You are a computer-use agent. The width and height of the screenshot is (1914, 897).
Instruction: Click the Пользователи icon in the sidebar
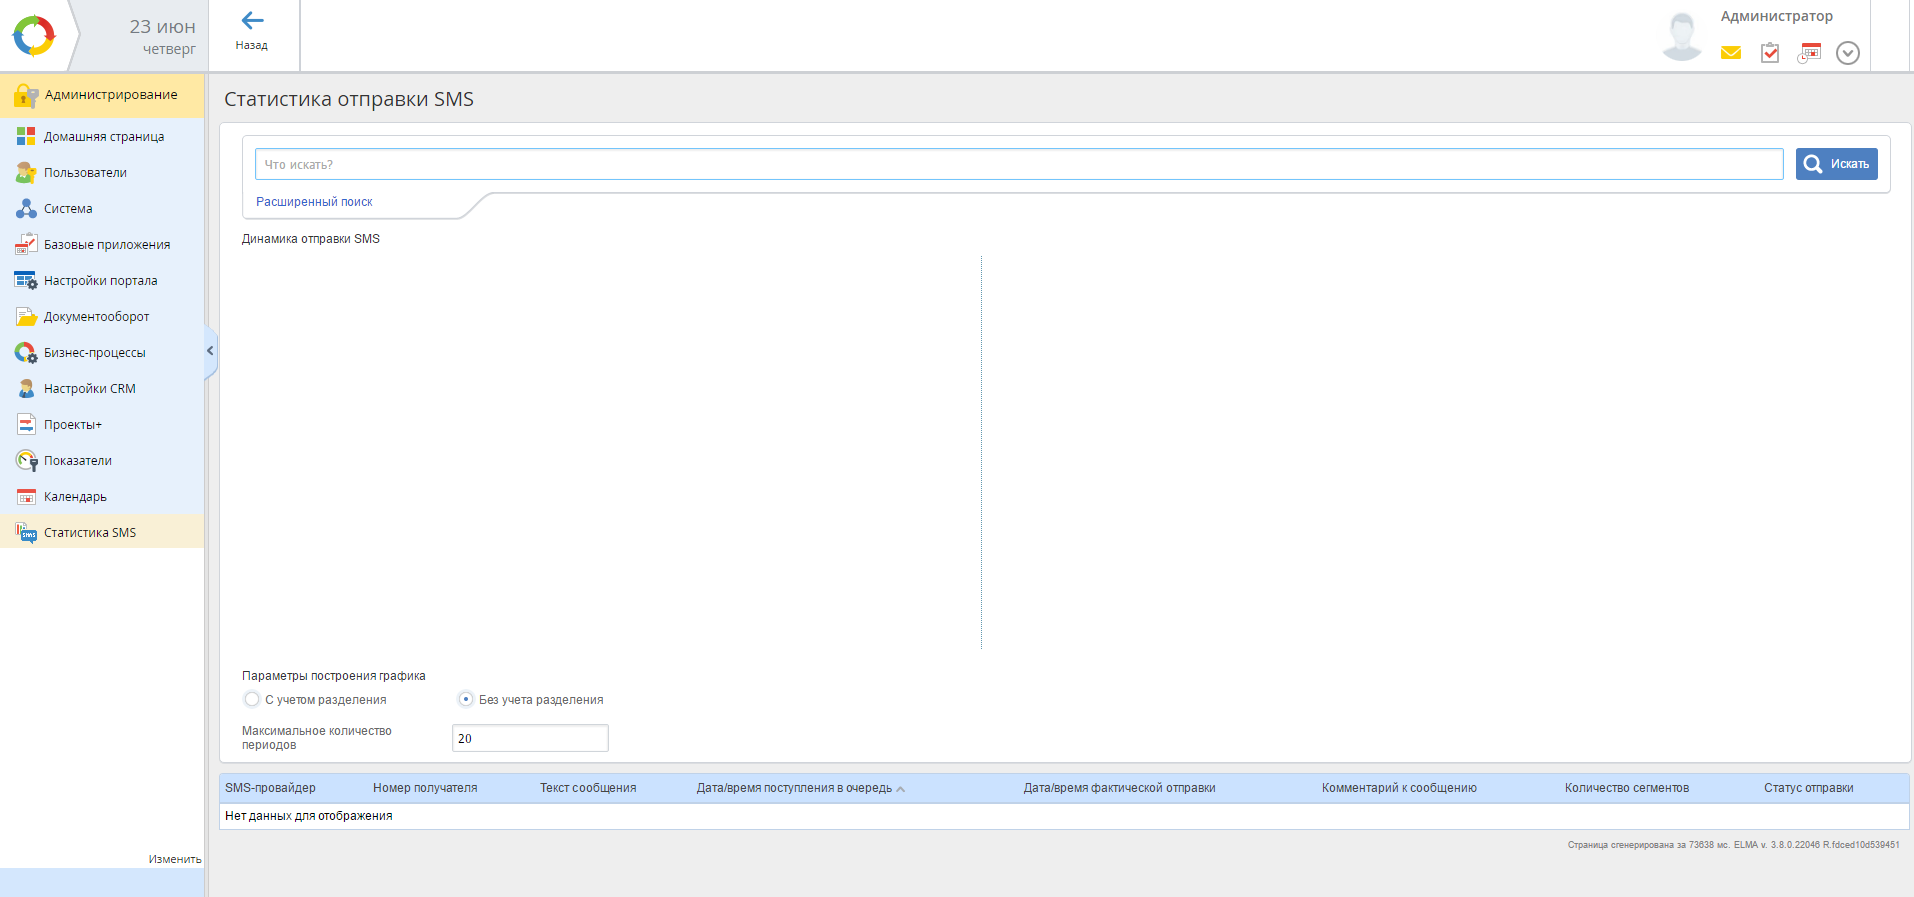pyautogui.click(x=26, y=173)
